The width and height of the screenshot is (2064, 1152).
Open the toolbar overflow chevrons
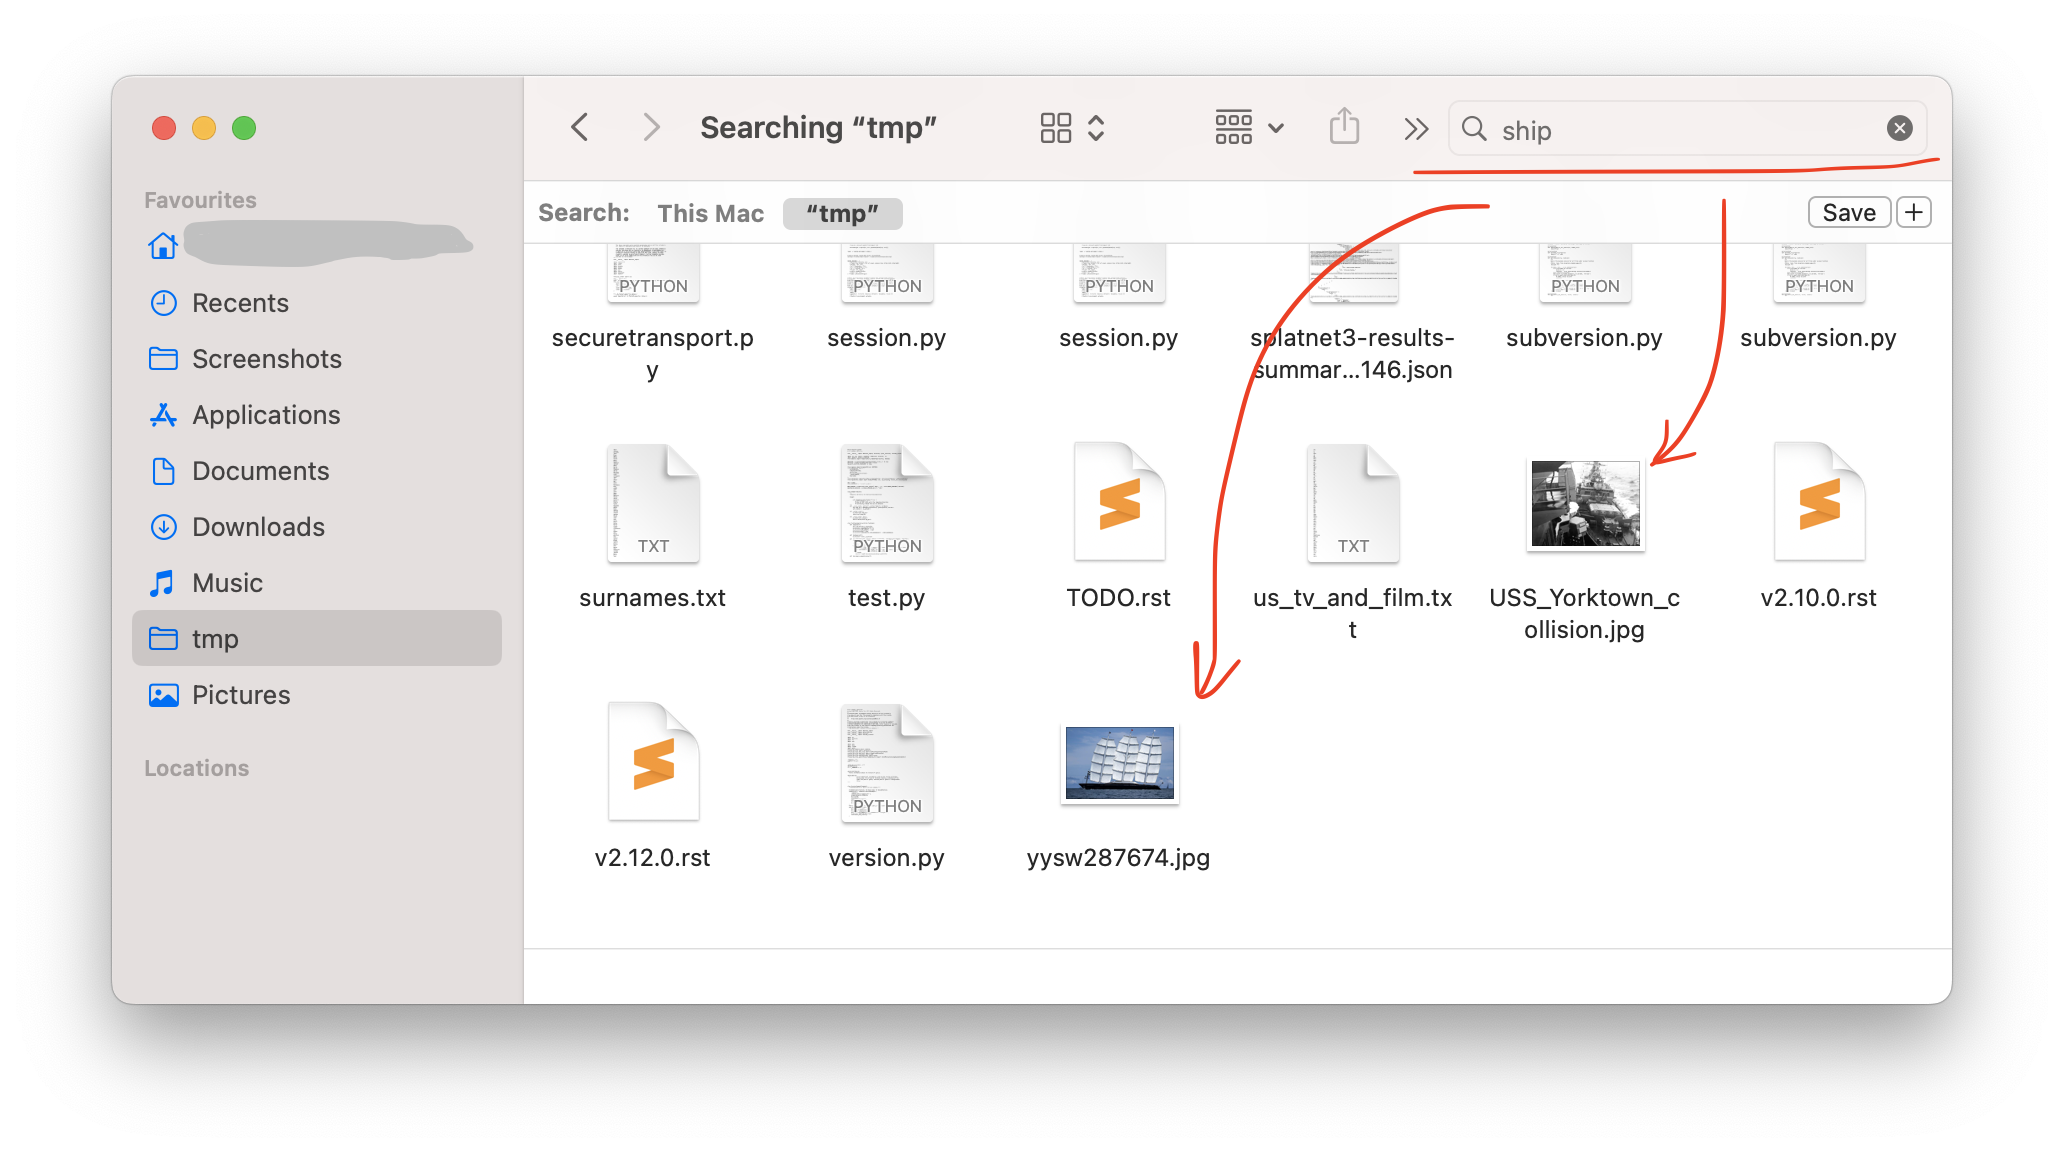pos(1416,128)
